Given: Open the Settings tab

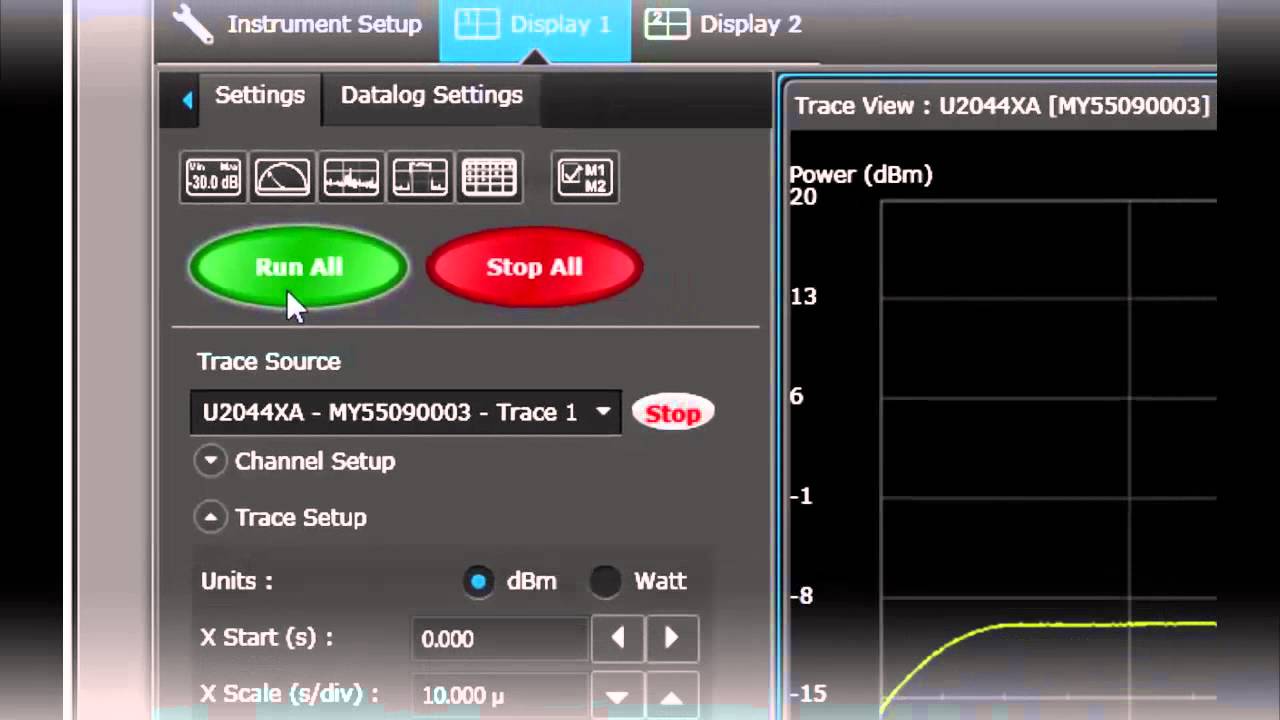Looking at the screenshot, I should point(260,96).
